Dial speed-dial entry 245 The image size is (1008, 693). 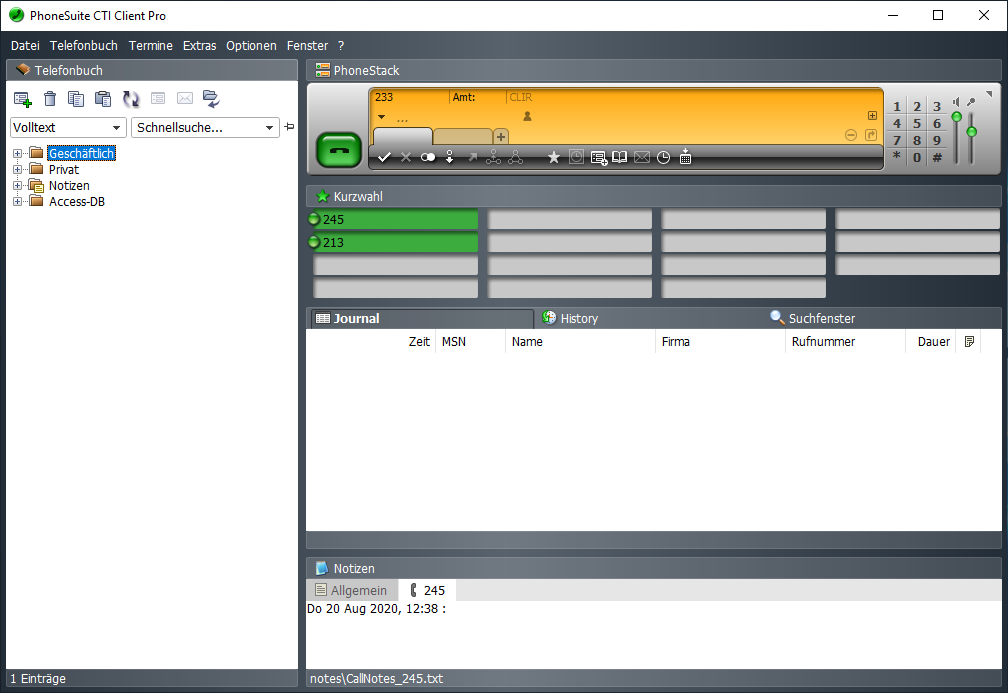click(396, 219)
